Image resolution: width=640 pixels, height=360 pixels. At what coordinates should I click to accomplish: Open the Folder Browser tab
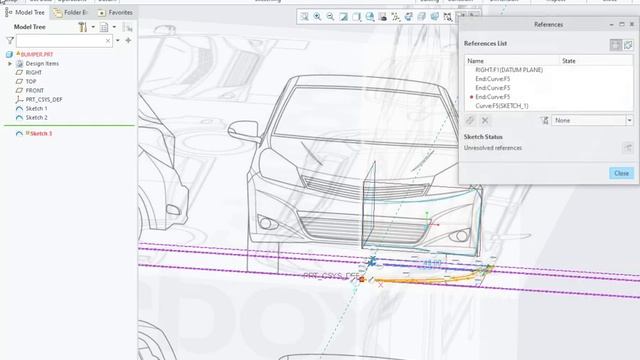click(70, 13)
